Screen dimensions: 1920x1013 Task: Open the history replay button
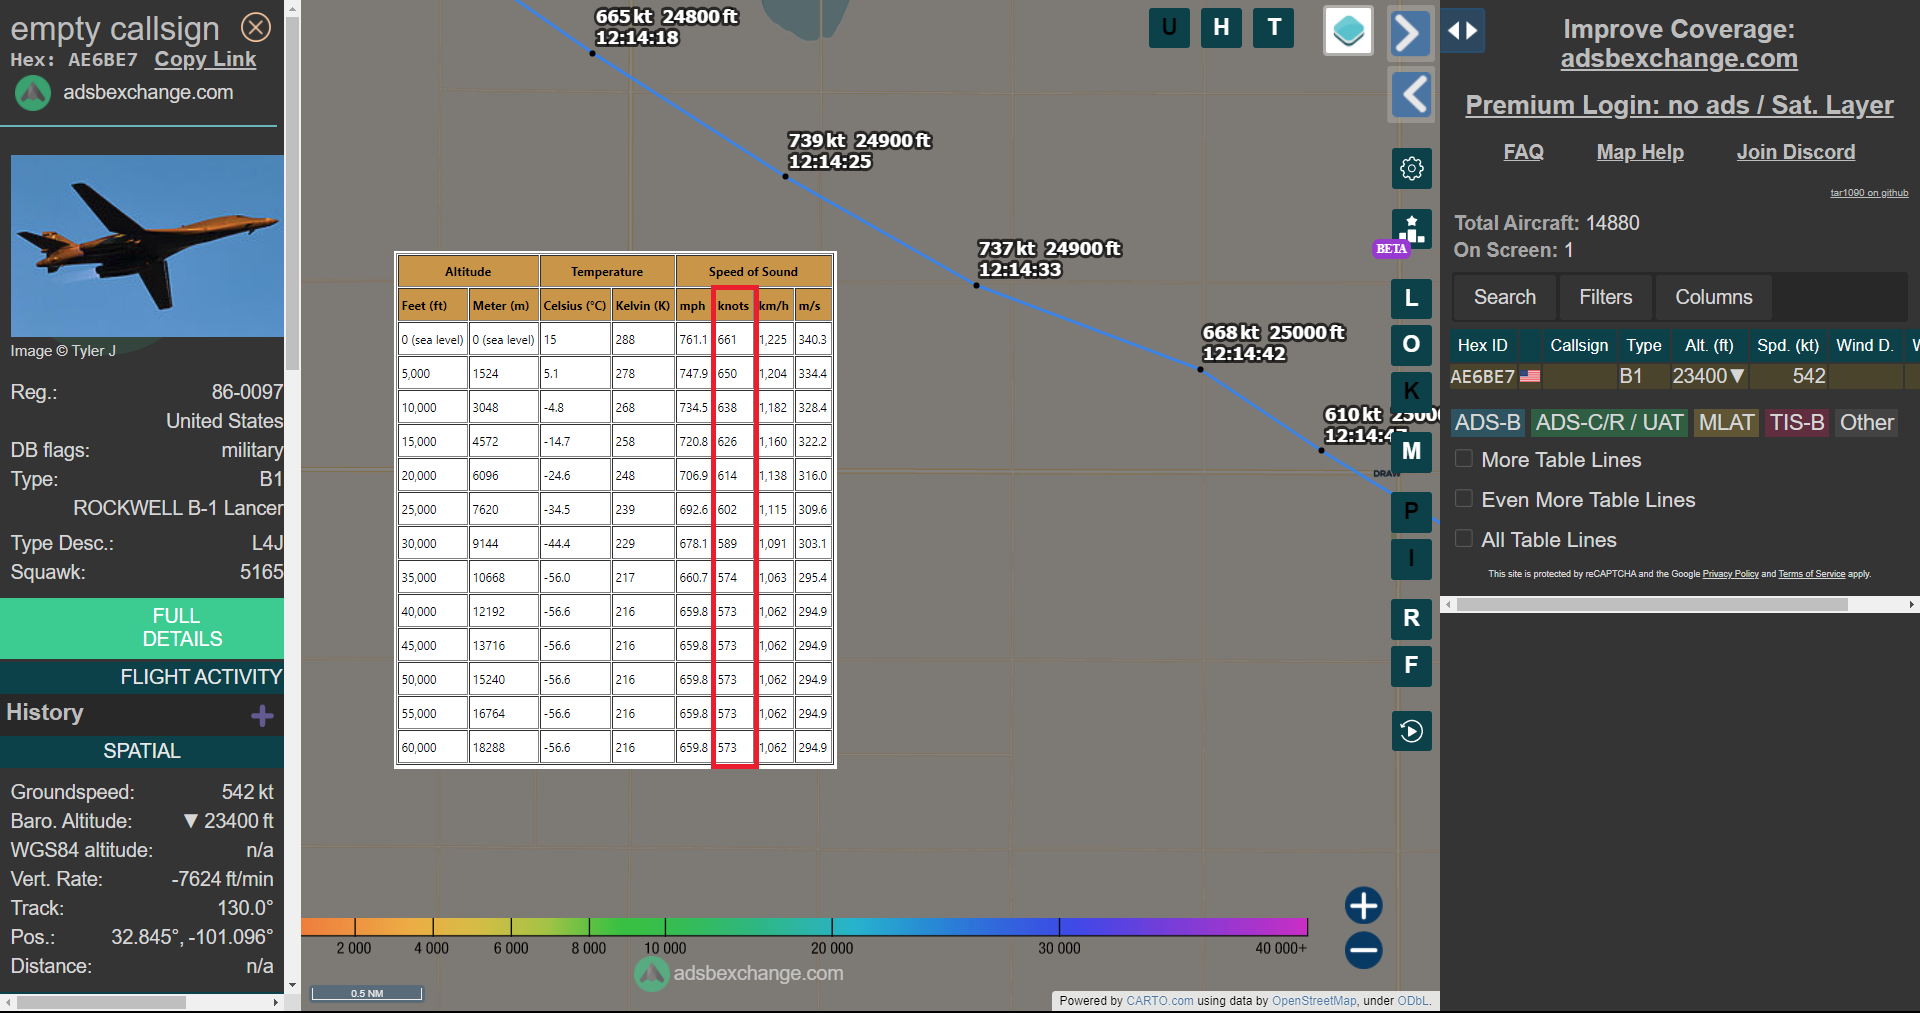pyautogui.click(x=1411, y=731)
